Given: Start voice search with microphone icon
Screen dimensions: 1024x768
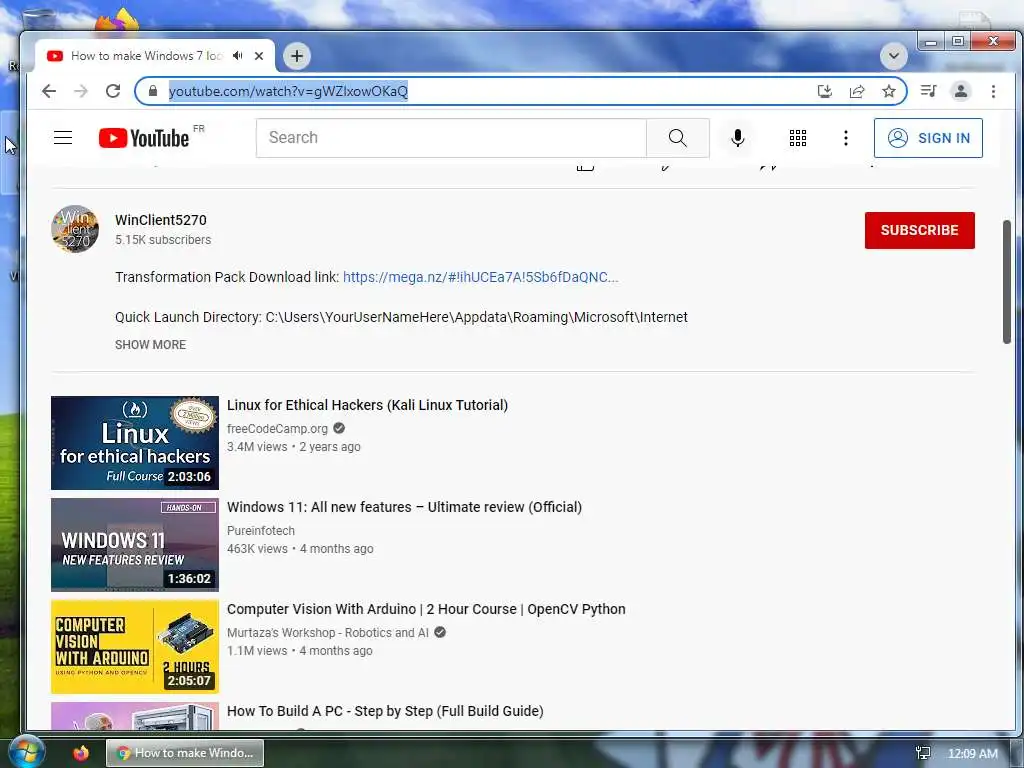Looking at the screenshot, I should coord(737,138).
